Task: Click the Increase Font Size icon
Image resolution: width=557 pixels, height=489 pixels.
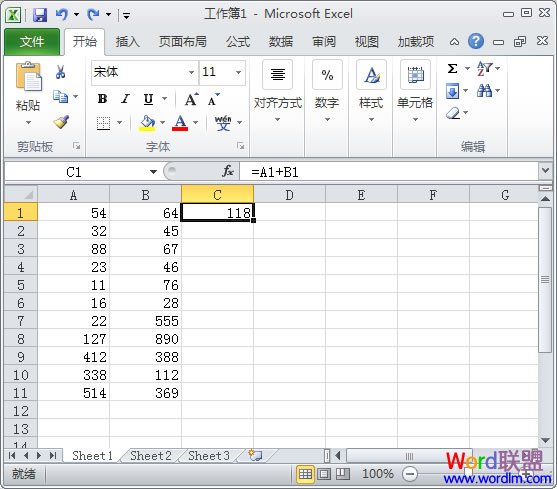Action: 191,99
